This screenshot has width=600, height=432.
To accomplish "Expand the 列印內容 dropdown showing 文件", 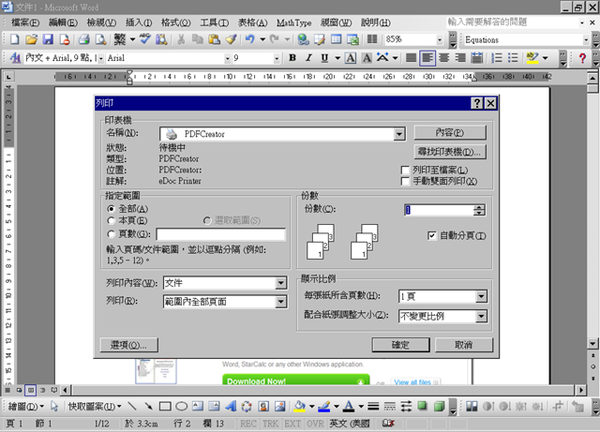I will pyautogui.click(x=280, y=283).
